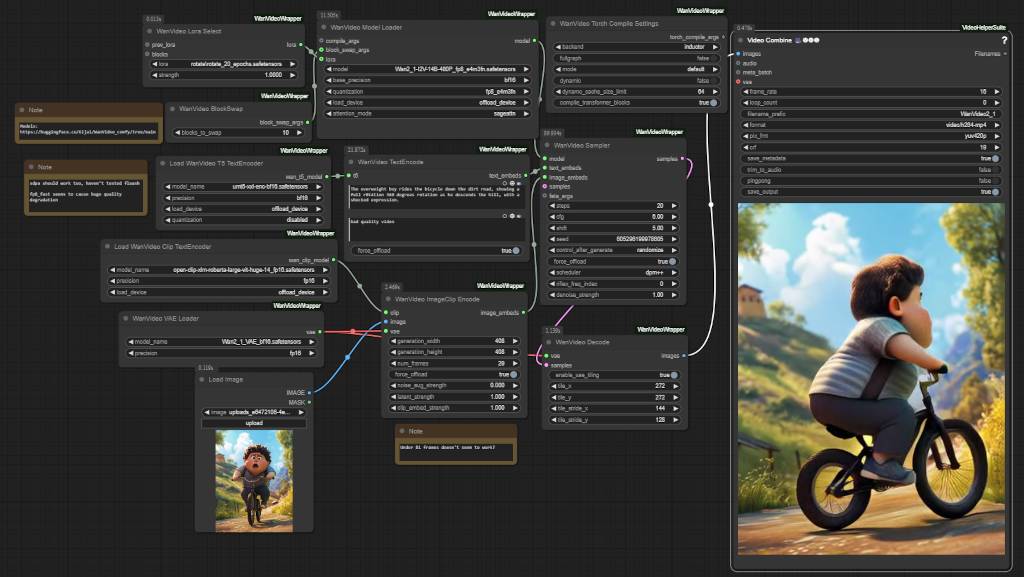Image resolution: width=1024 pixels, height=577 pixels.
Task: Toggle trim_to_audio in Video Combine
Action: point(871,170)
